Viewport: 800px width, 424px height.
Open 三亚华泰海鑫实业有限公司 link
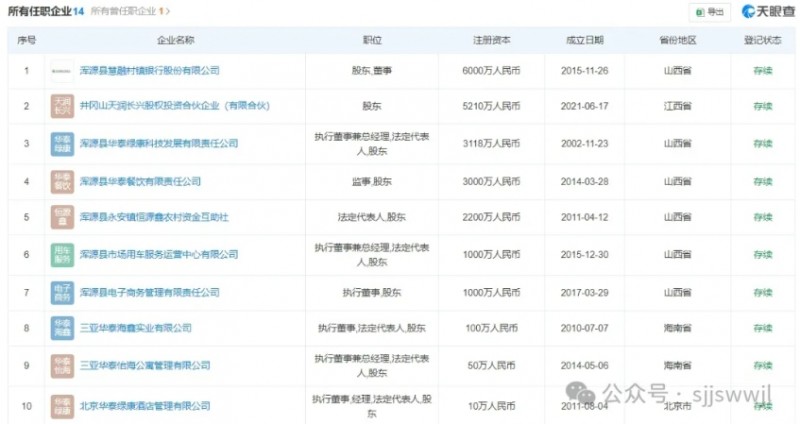click(136, 328)
